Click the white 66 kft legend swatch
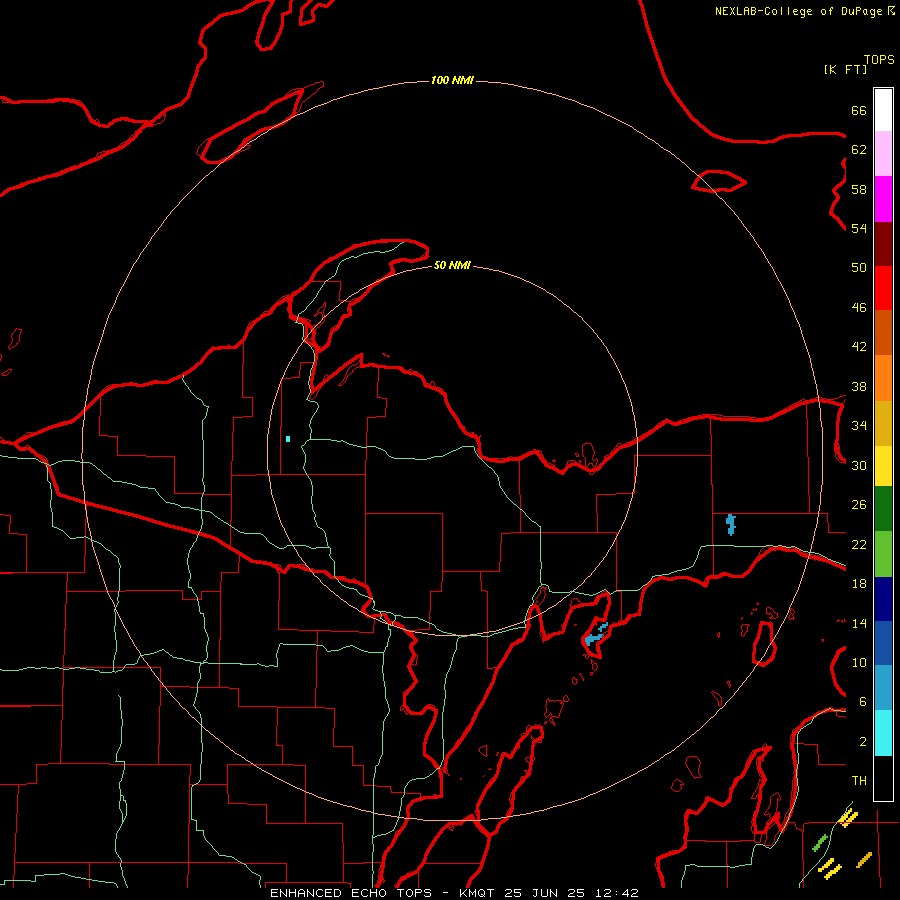The height and width of the screenshot is (900, 900). 883,110
